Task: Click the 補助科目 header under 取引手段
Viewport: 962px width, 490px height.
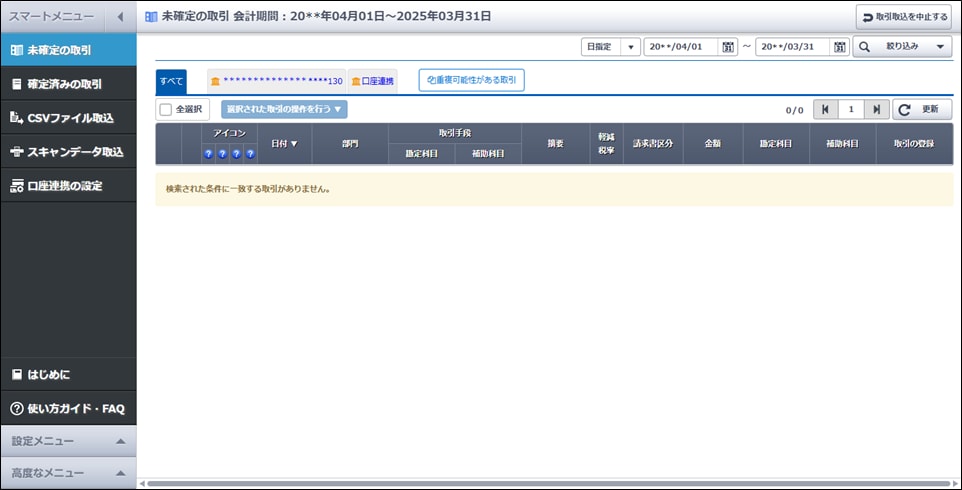Action: [x=488, y=154]
